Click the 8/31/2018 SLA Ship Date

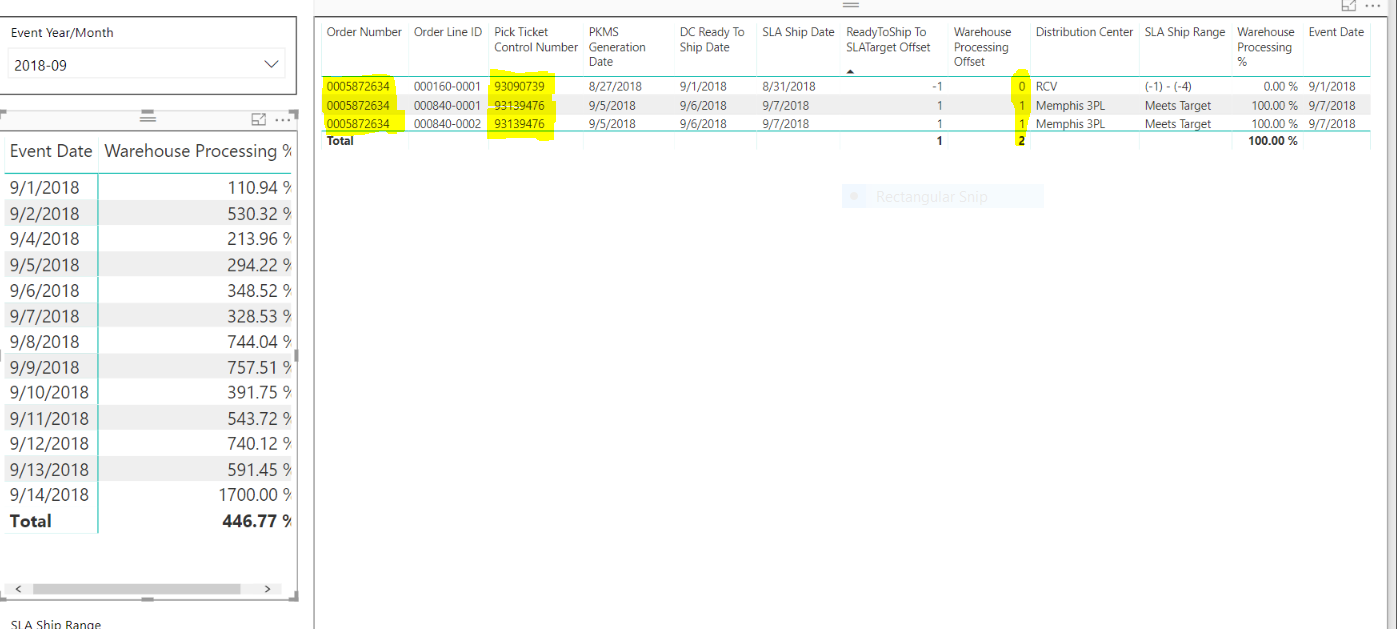tap(788, 86)
